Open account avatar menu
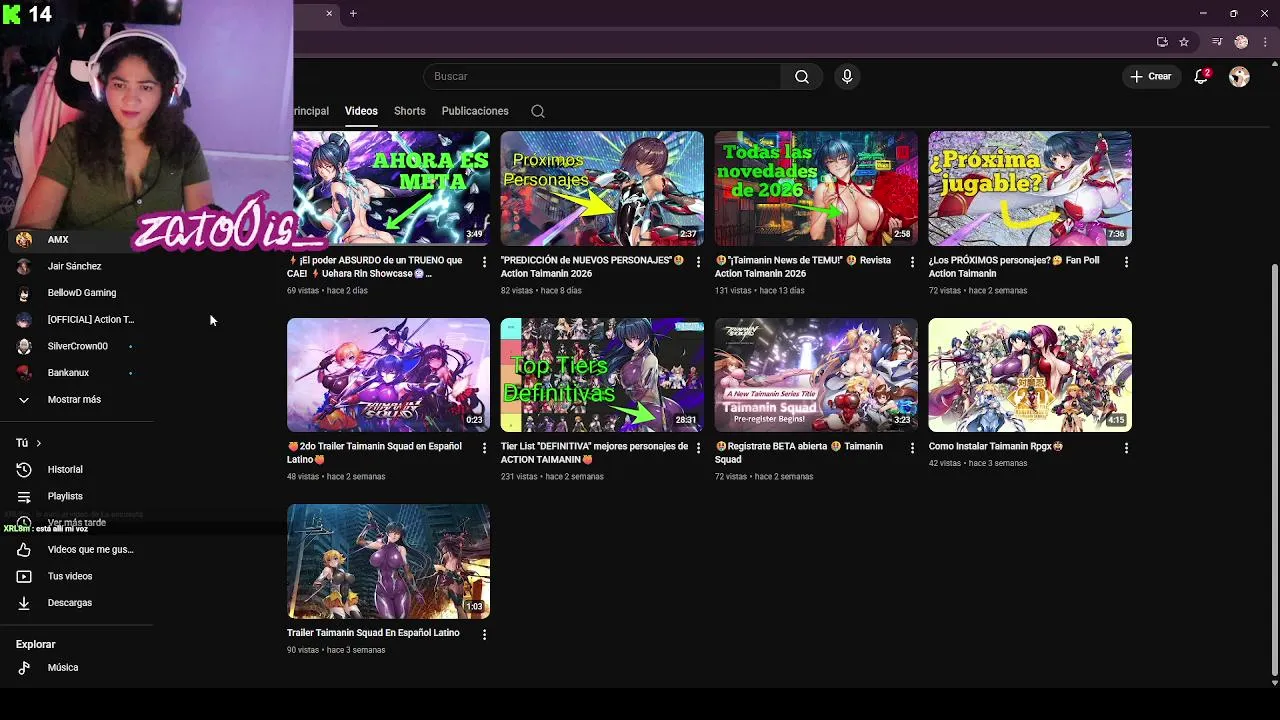1280x720 pixels. coord(1239,77)
